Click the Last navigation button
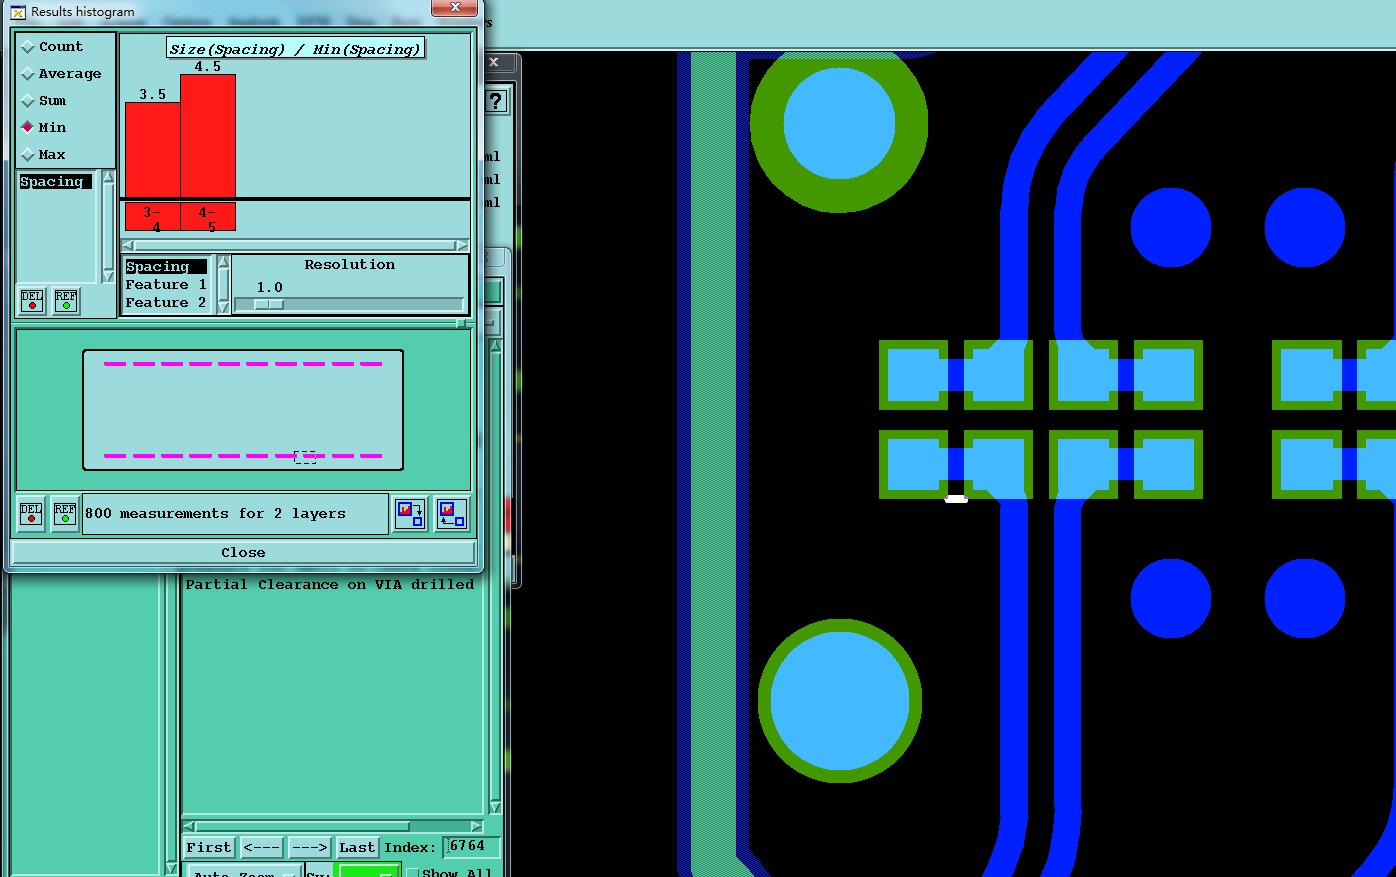The height and width of the screenshot is (877, 1396). pos(357,847)
